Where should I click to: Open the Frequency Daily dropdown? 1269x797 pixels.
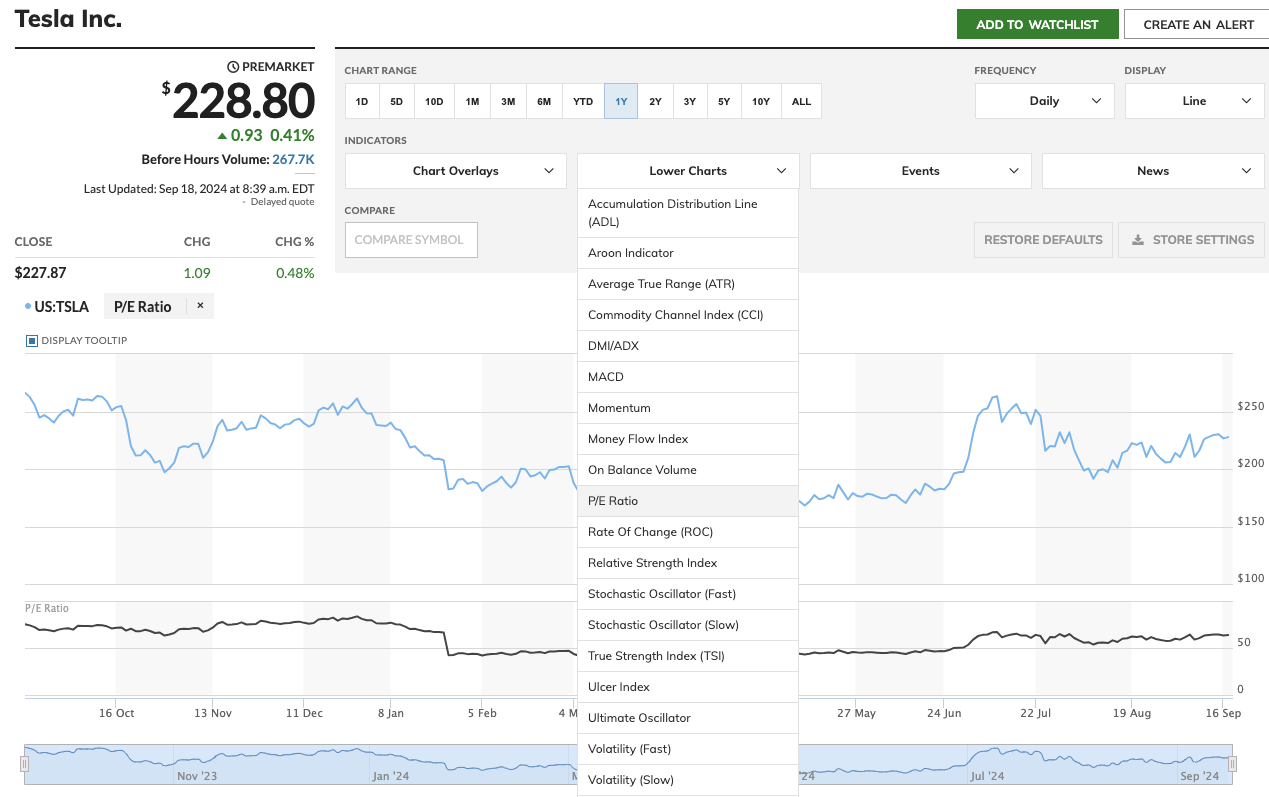coord(1044,101)
